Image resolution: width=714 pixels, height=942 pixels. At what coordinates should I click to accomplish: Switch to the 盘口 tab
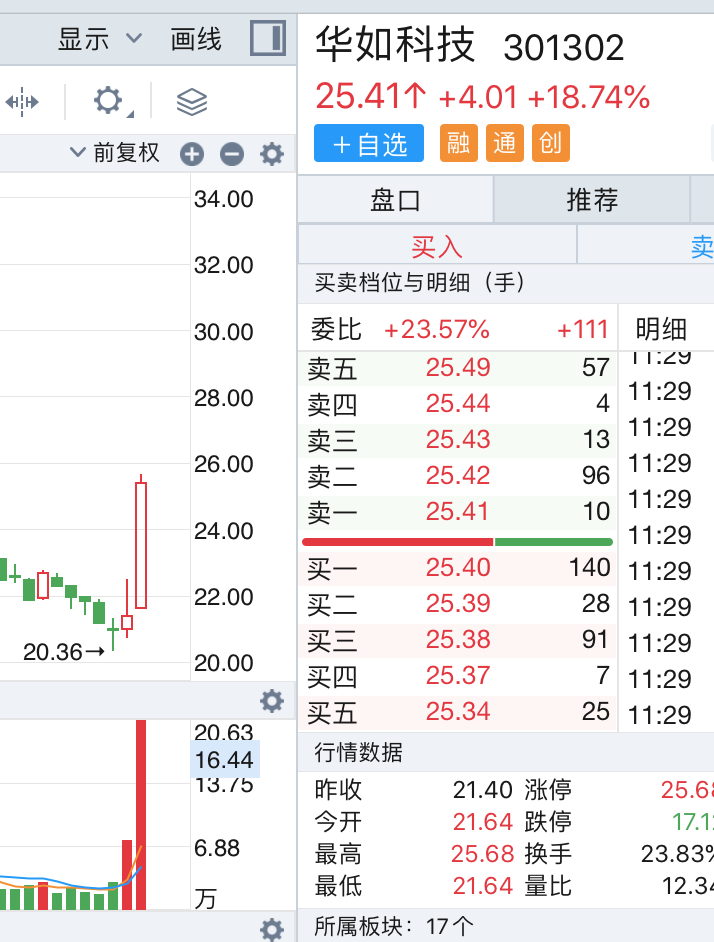pyautogui.click(x=396, y=200)
